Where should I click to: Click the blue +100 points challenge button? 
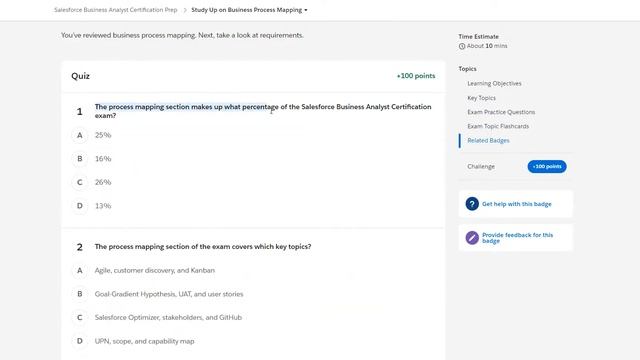pos(547,167)
